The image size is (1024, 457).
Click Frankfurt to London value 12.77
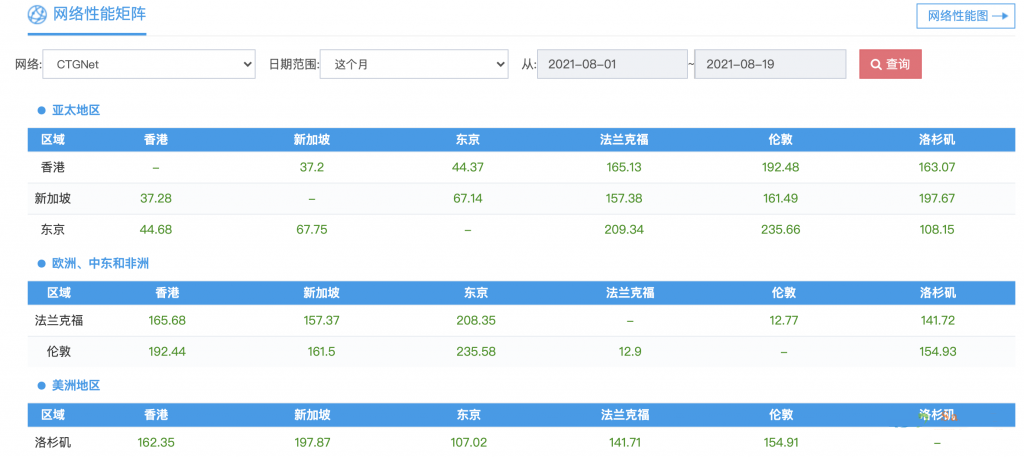point(782,321)
